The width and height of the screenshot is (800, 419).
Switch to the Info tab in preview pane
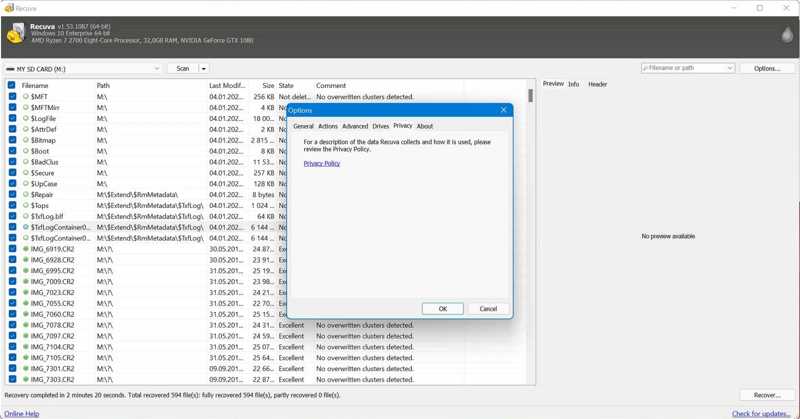tap(573, 84)
